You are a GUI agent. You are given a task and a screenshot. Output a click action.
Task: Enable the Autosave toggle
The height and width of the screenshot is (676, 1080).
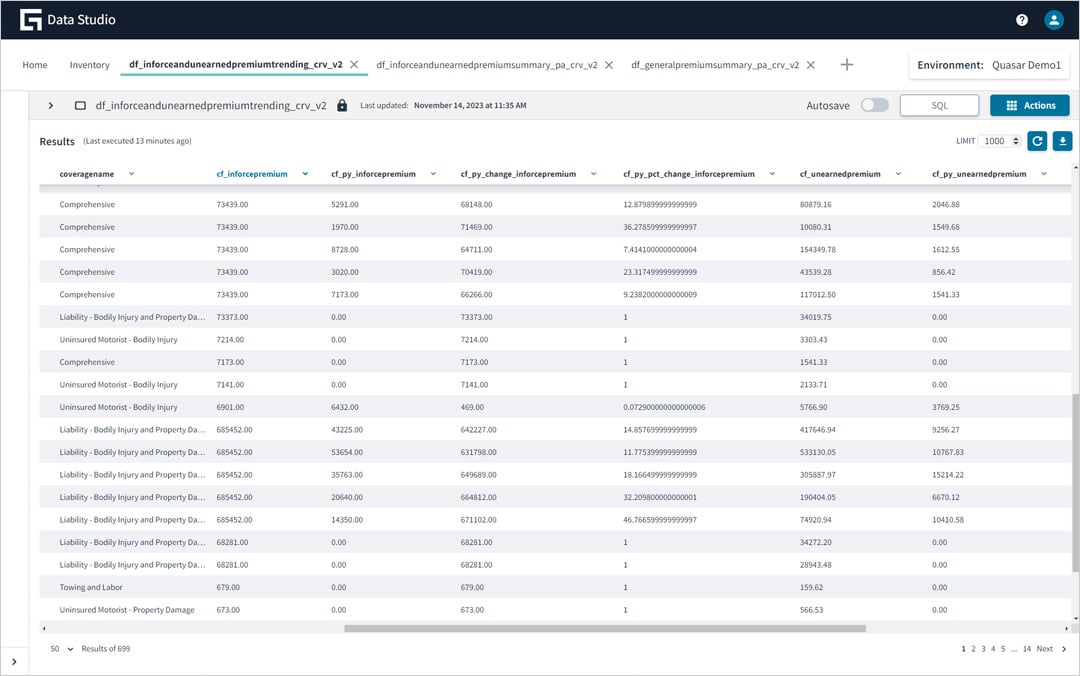pos(874,104)
